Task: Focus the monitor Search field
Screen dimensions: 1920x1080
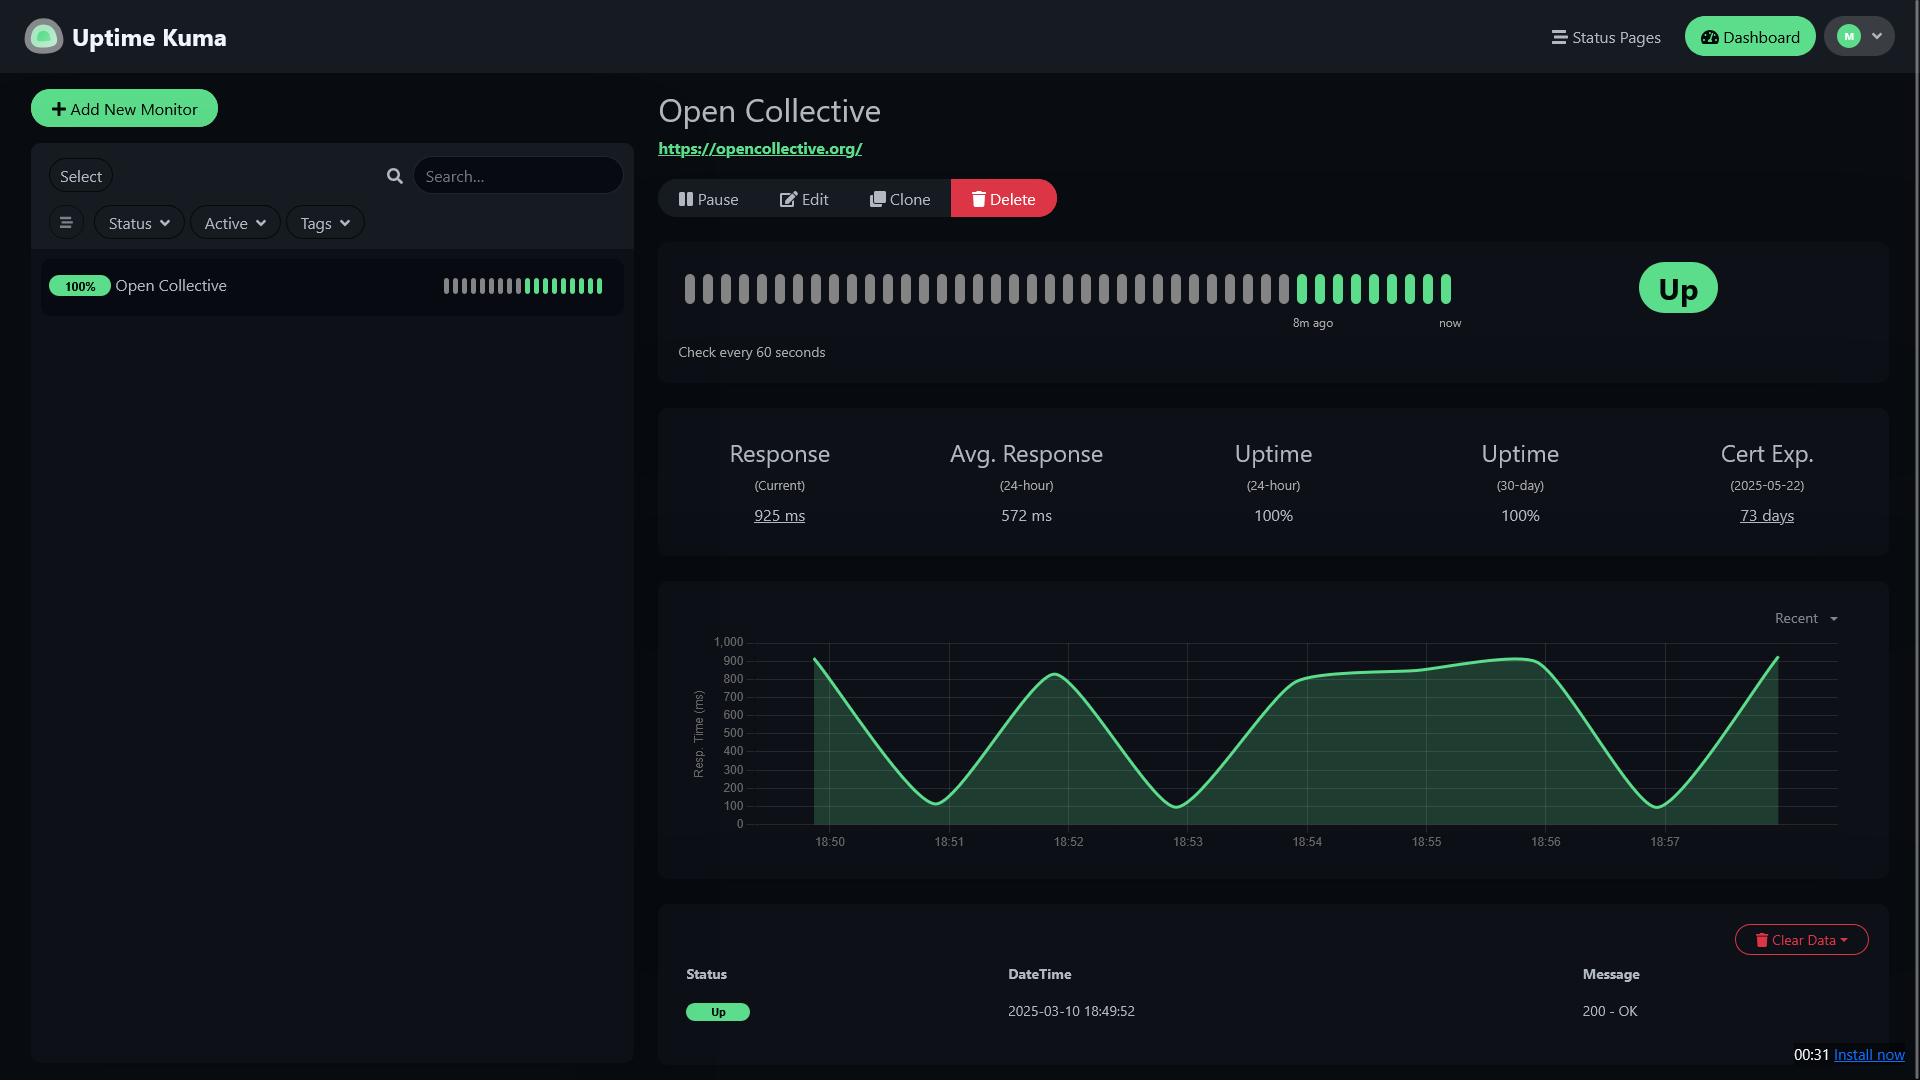Action: (518, 176)
